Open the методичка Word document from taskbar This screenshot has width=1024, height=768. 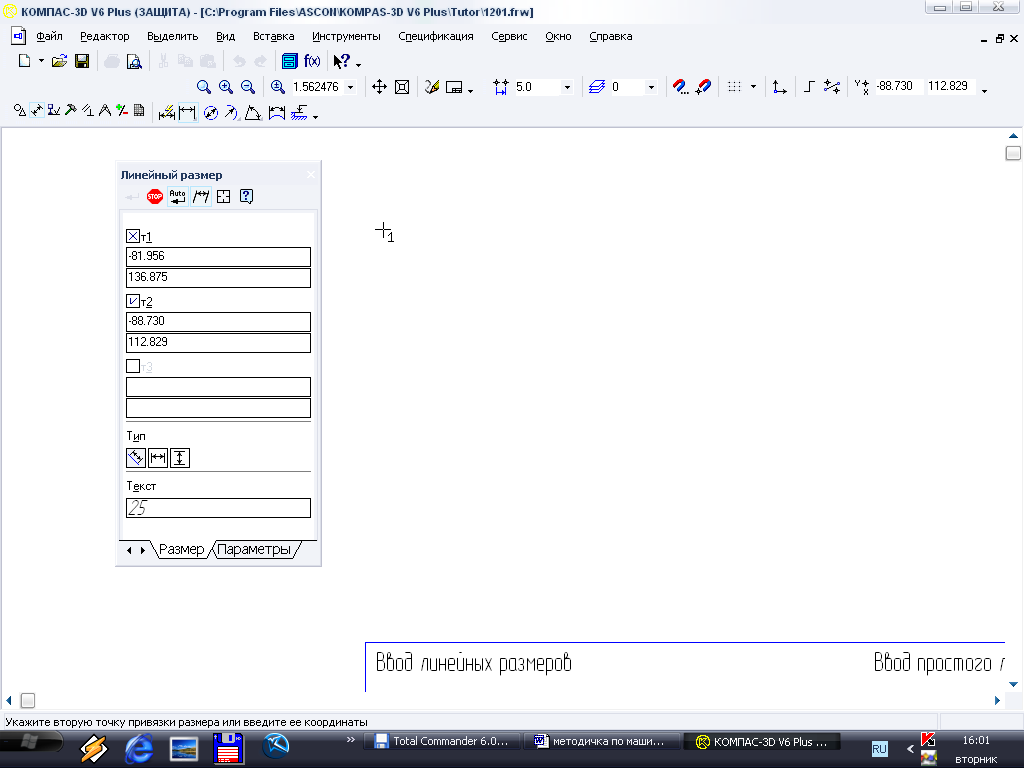600,741
